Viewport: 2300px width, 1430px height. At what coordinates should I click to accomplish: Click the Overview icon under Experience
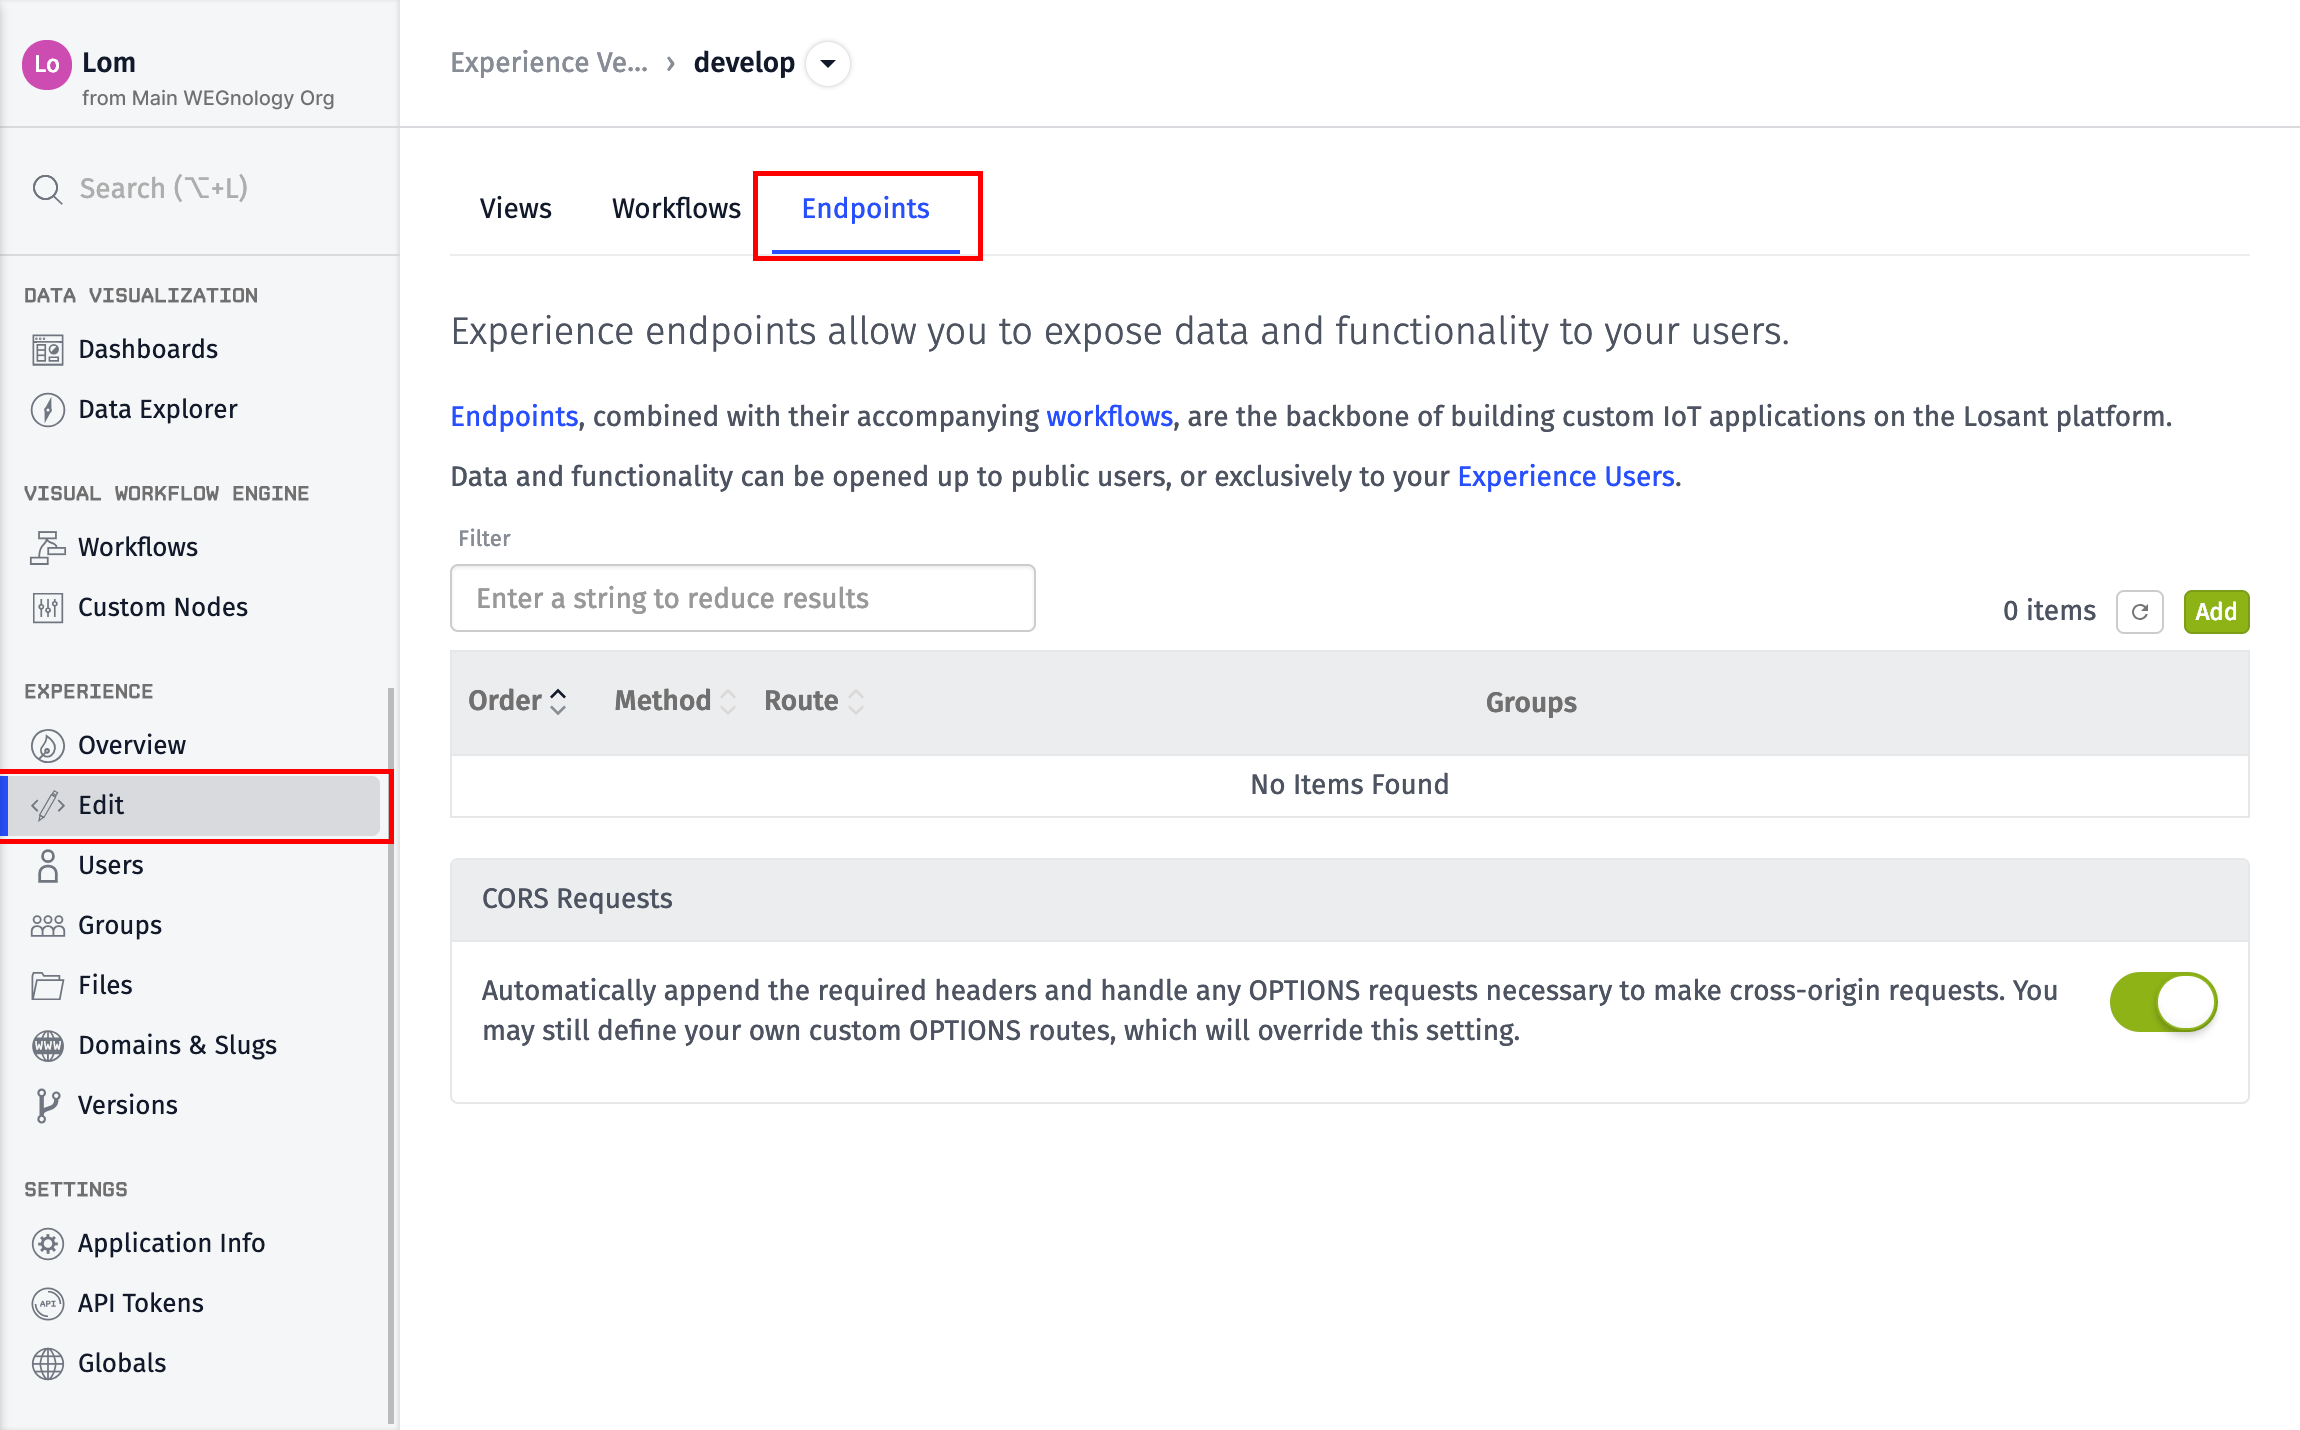point(49,745)
